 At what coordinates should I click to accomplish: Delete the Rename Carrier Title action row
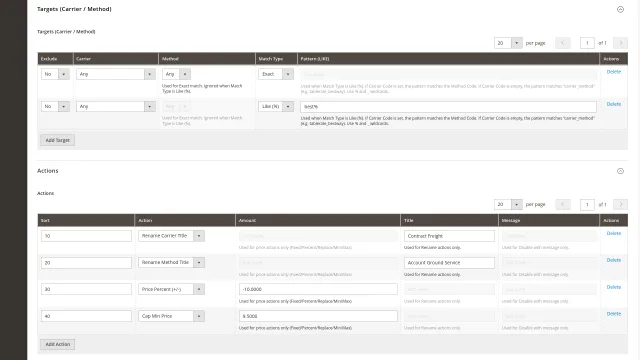pos(613,233)
